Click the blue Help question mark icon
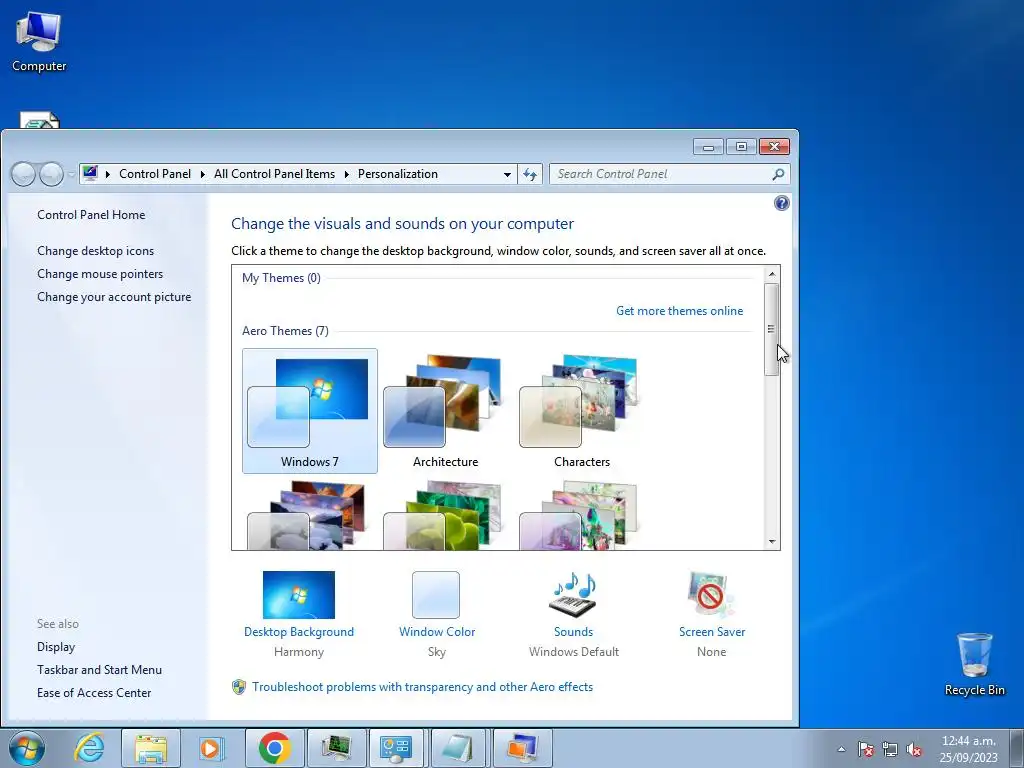 (x=781, y=203)
